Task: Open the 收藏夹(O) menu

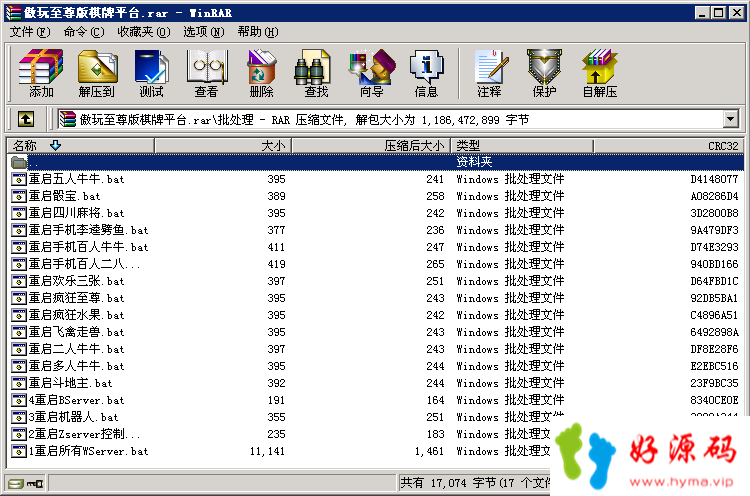Action: coord(143,32)
